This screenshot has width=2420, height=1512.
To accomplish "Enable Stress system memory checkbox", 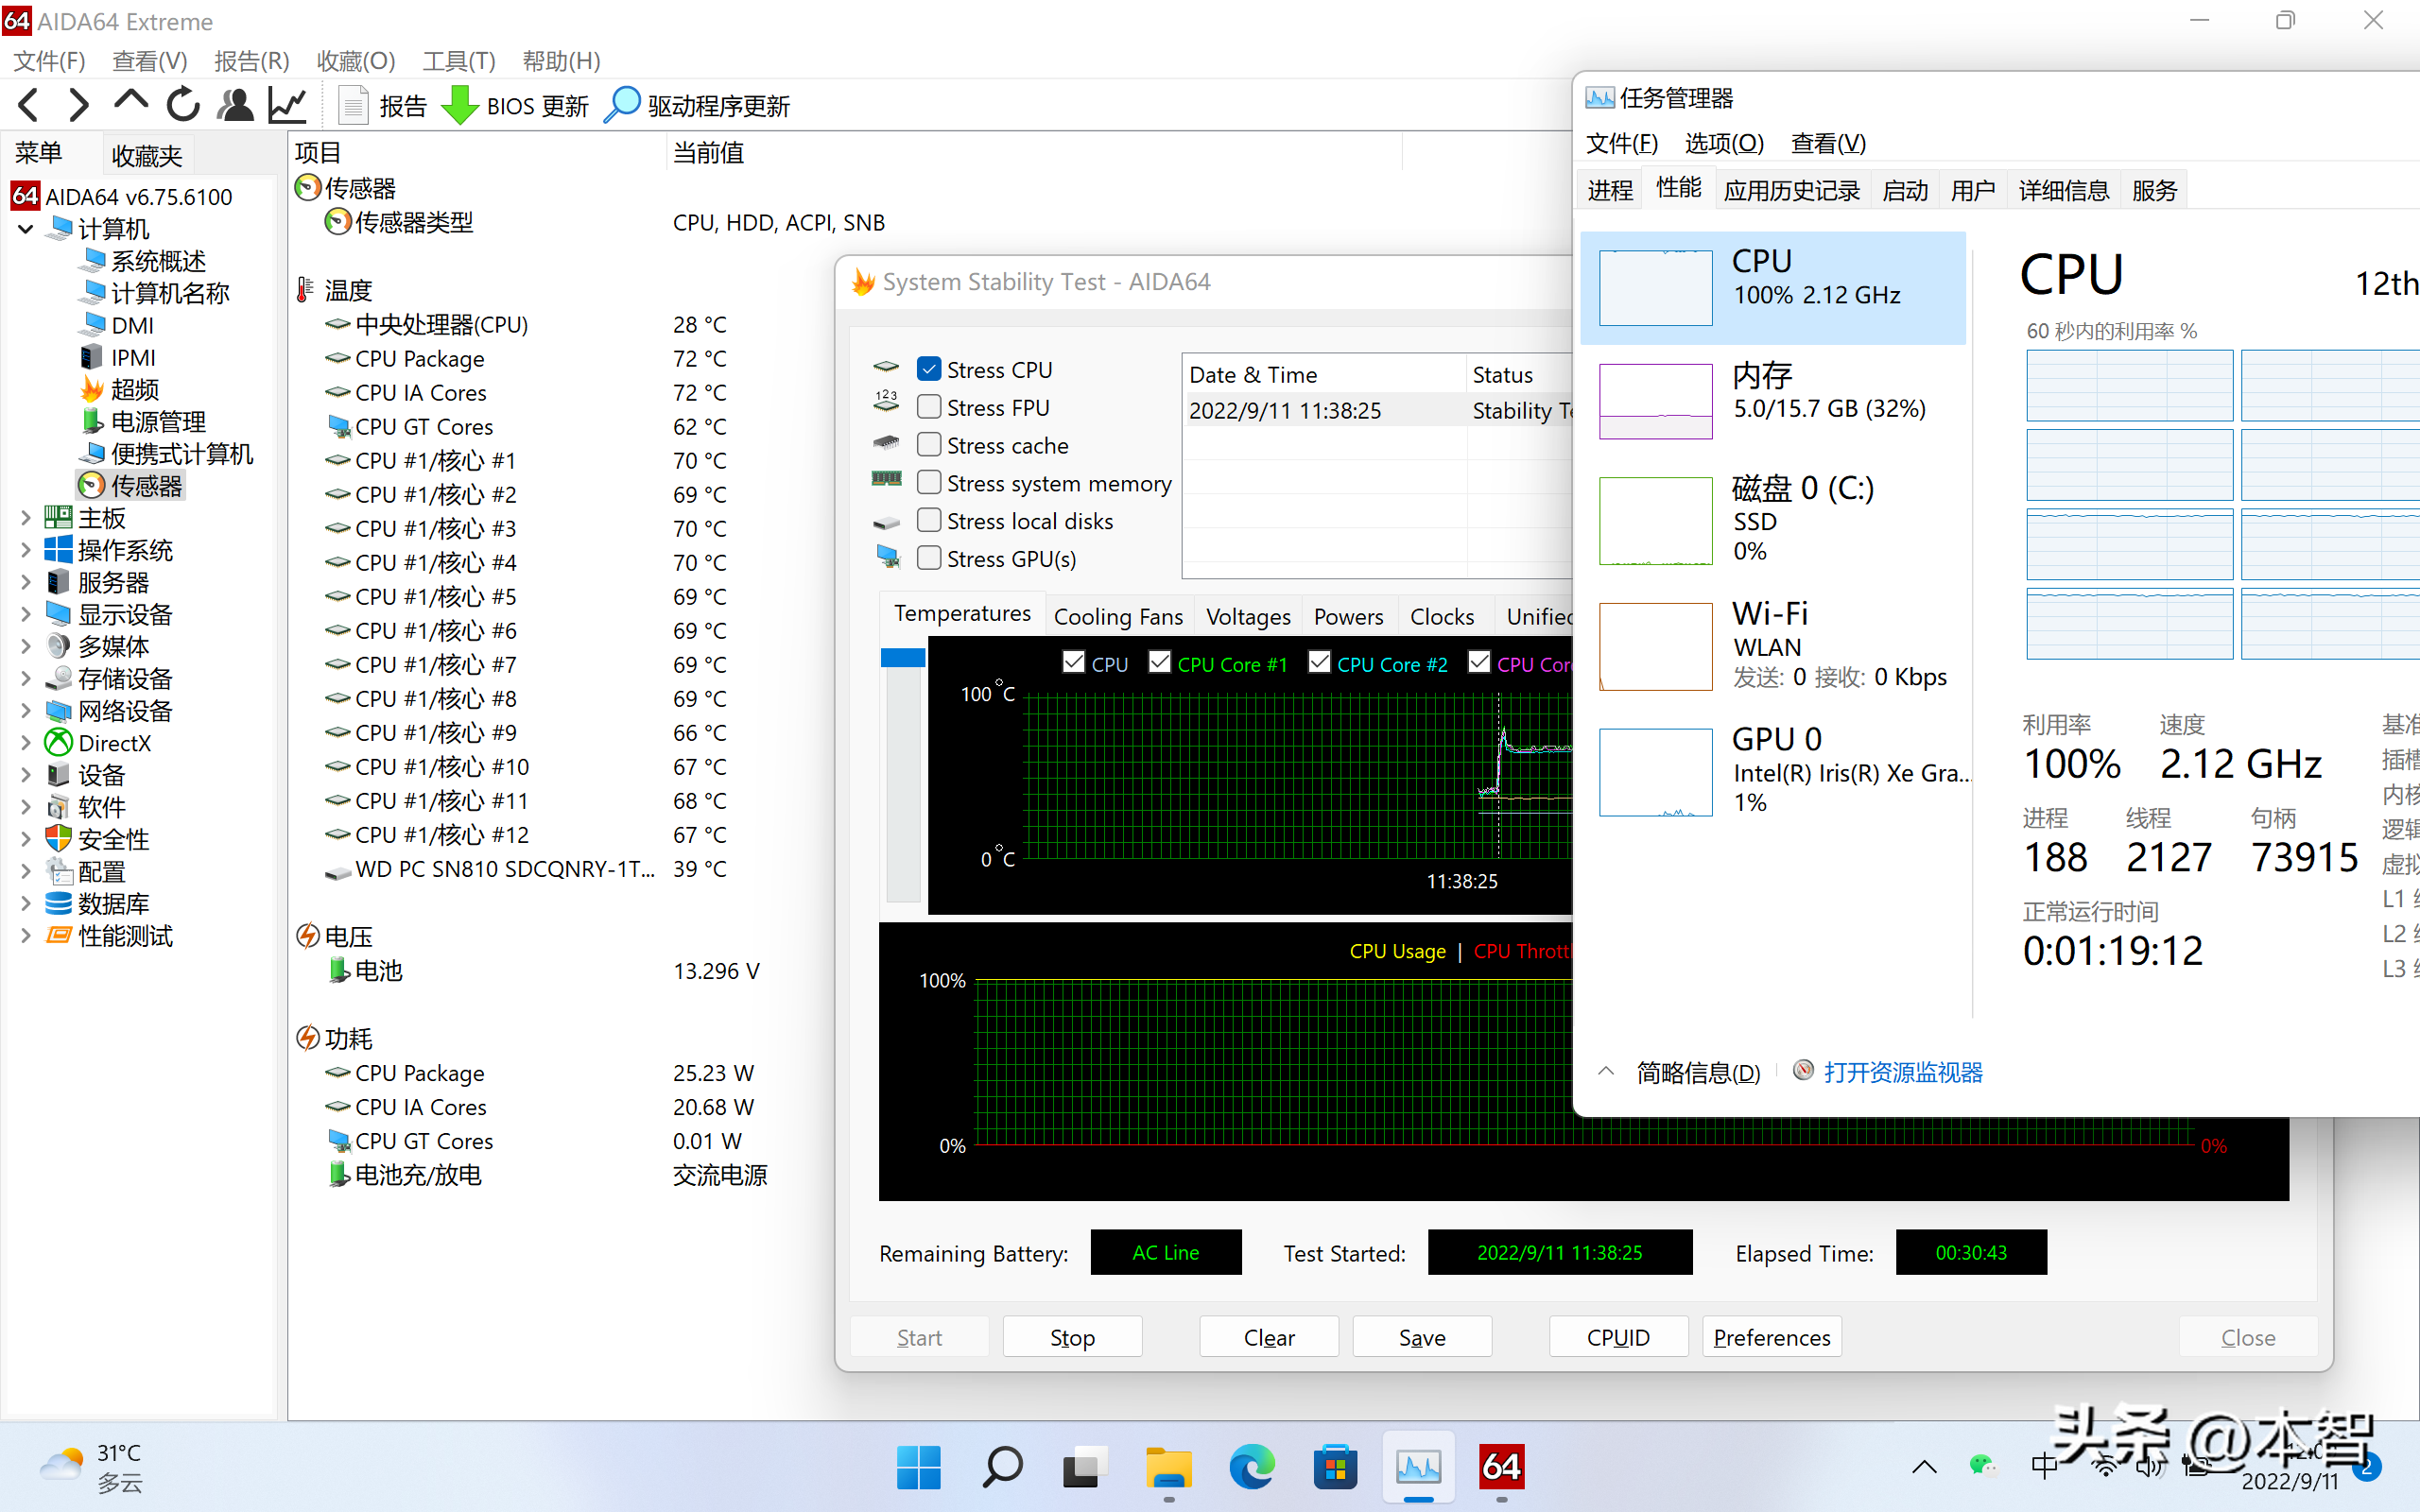I will 929,483.
